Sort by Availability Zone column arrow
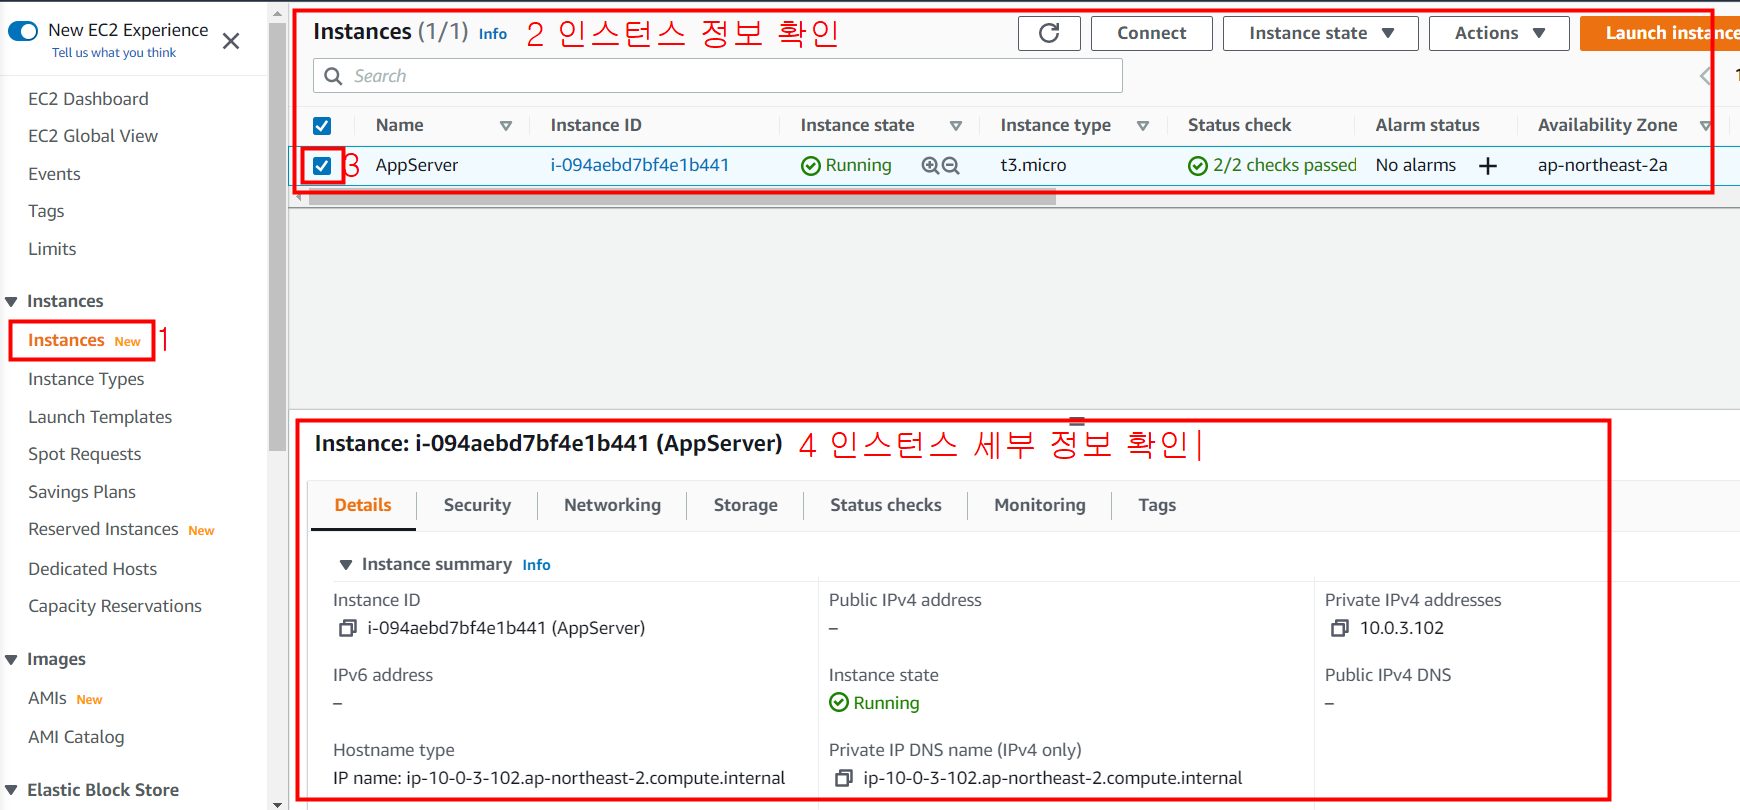1740x810 pixels. coord(1706,126)
